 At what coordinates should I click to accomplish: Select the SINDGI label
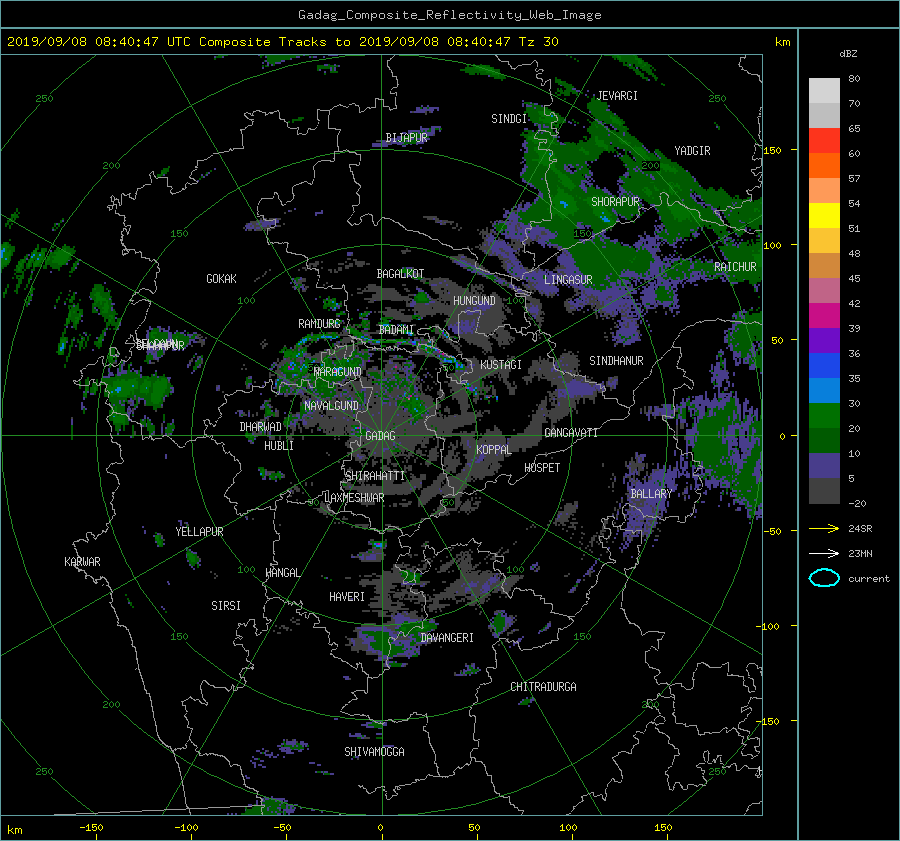(509, 119)
